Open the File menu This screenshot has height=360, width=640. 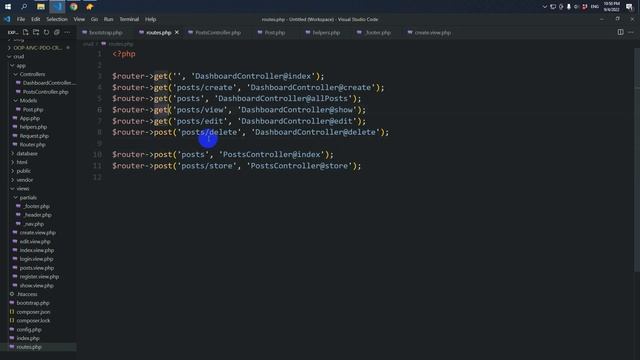coord(21,19)
